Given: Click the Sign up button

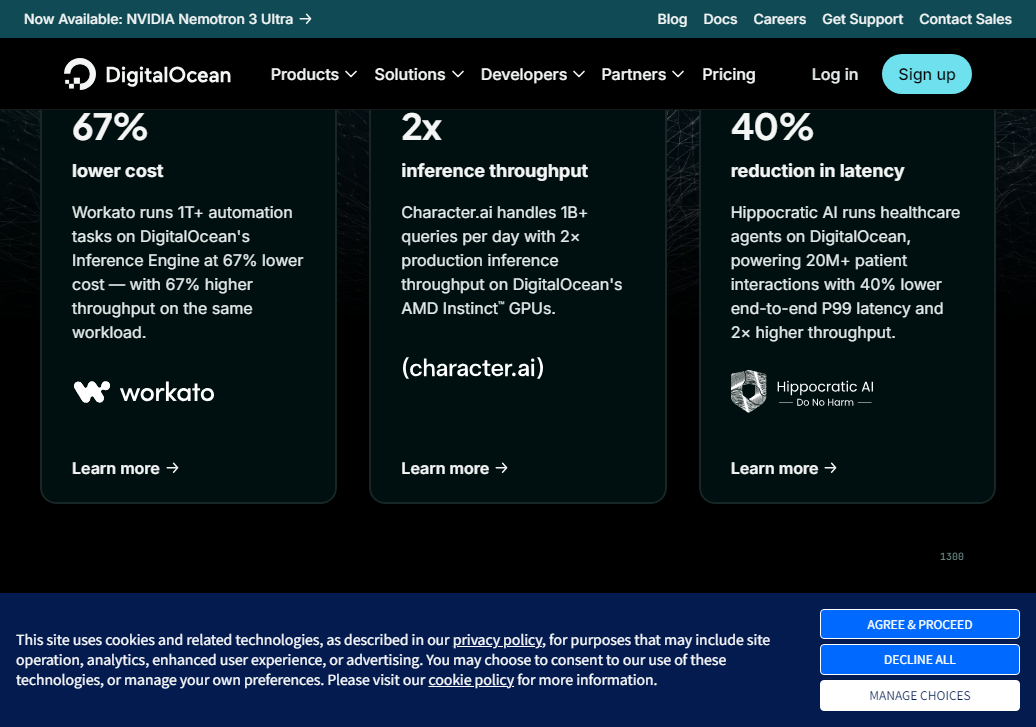Looking at the screenshot, I should (x=926, y=74).
